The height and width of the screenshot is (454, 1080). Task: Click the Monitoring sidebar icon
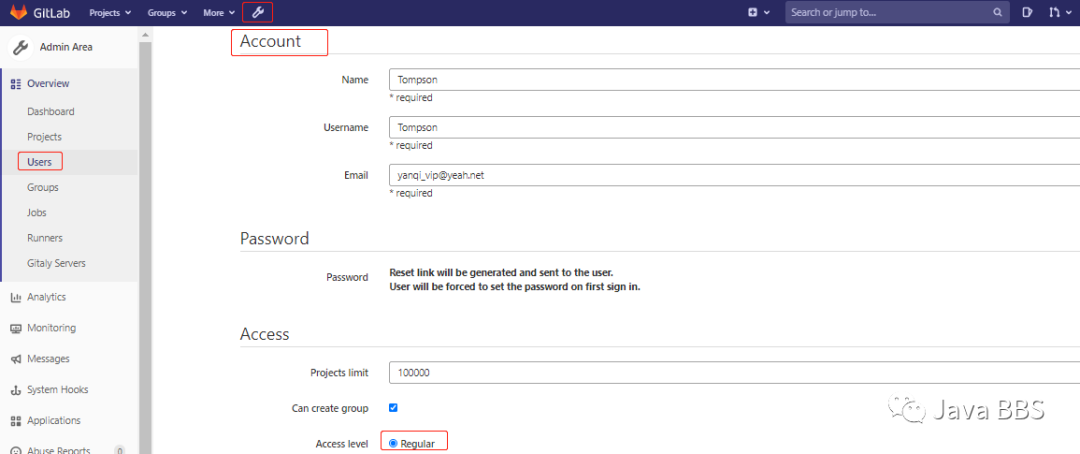(x=16, y=328)
